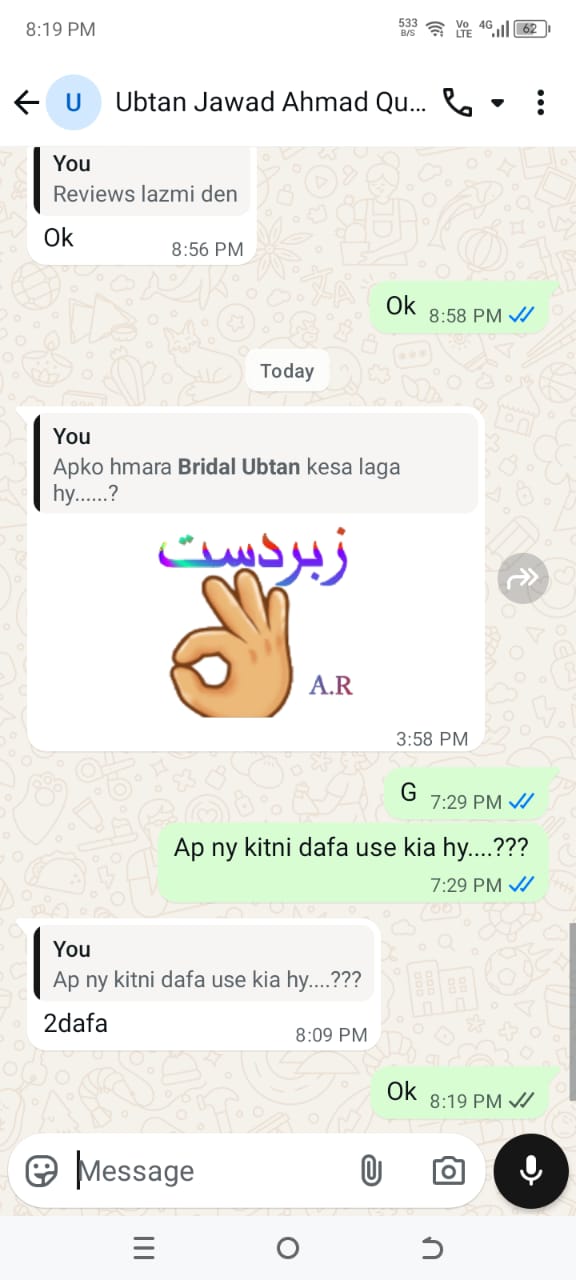Start a voice call with phone icon
This screenshot has width=576, height=1280.
[x=457, y=102]
